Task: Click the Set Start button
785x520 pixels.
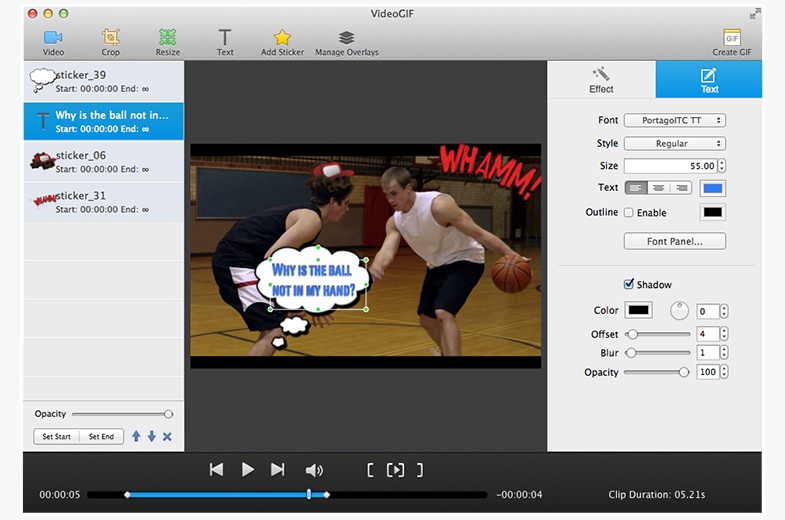Action: pos(56,437)
